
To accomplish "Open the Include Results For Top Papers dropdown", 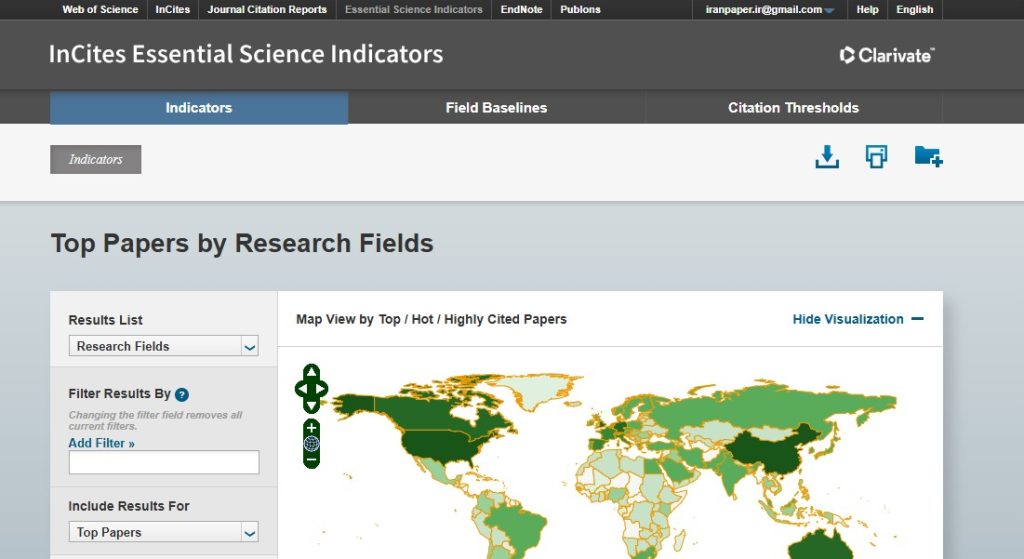I will 163,532.
